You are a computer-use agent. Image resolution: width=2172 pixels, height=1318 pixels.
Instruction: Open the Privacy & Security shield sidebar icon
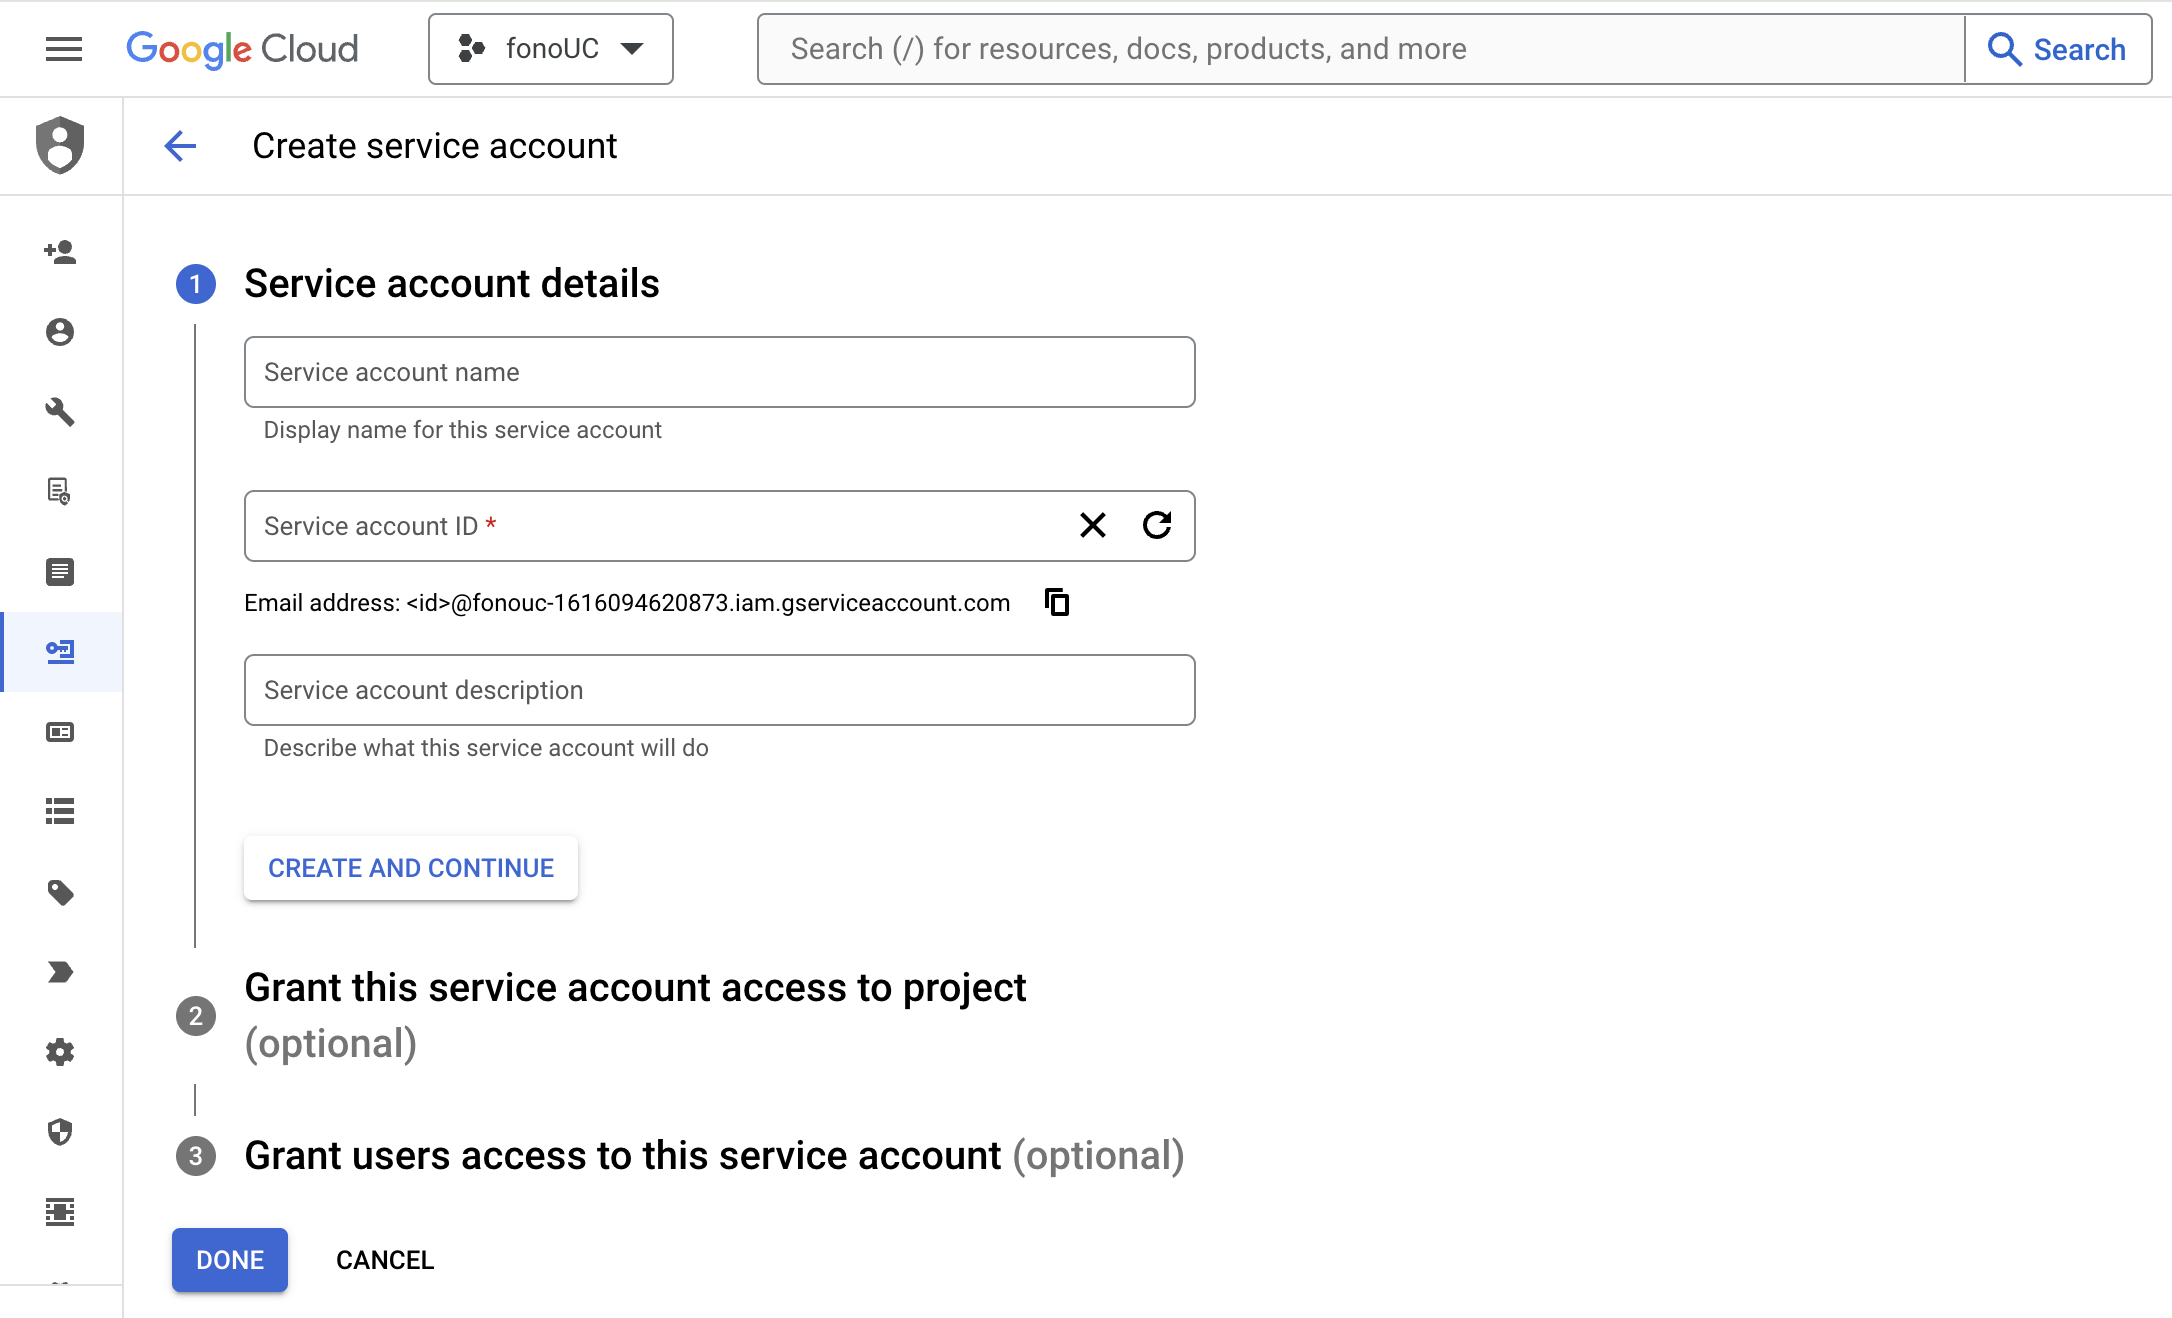tap(60, 1132)
